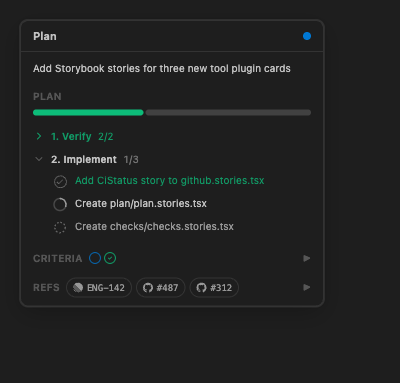Click the GitHub icon beside #312

click(x=201, y=287)
